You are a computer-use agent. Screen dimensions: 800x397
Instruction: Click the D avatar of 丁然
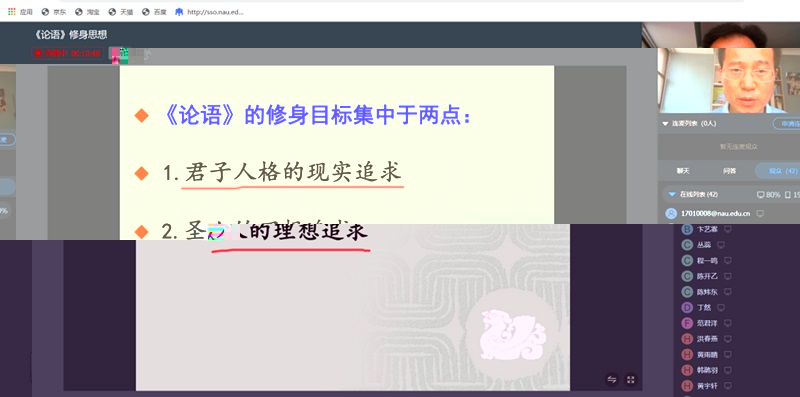[687, 308]
